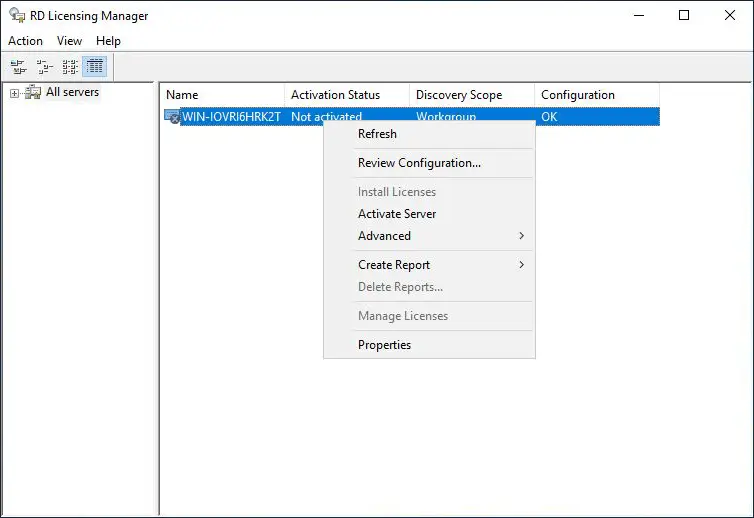Choose Review Configuration... from context menu
754x518 pixels.
pos(429,163)
